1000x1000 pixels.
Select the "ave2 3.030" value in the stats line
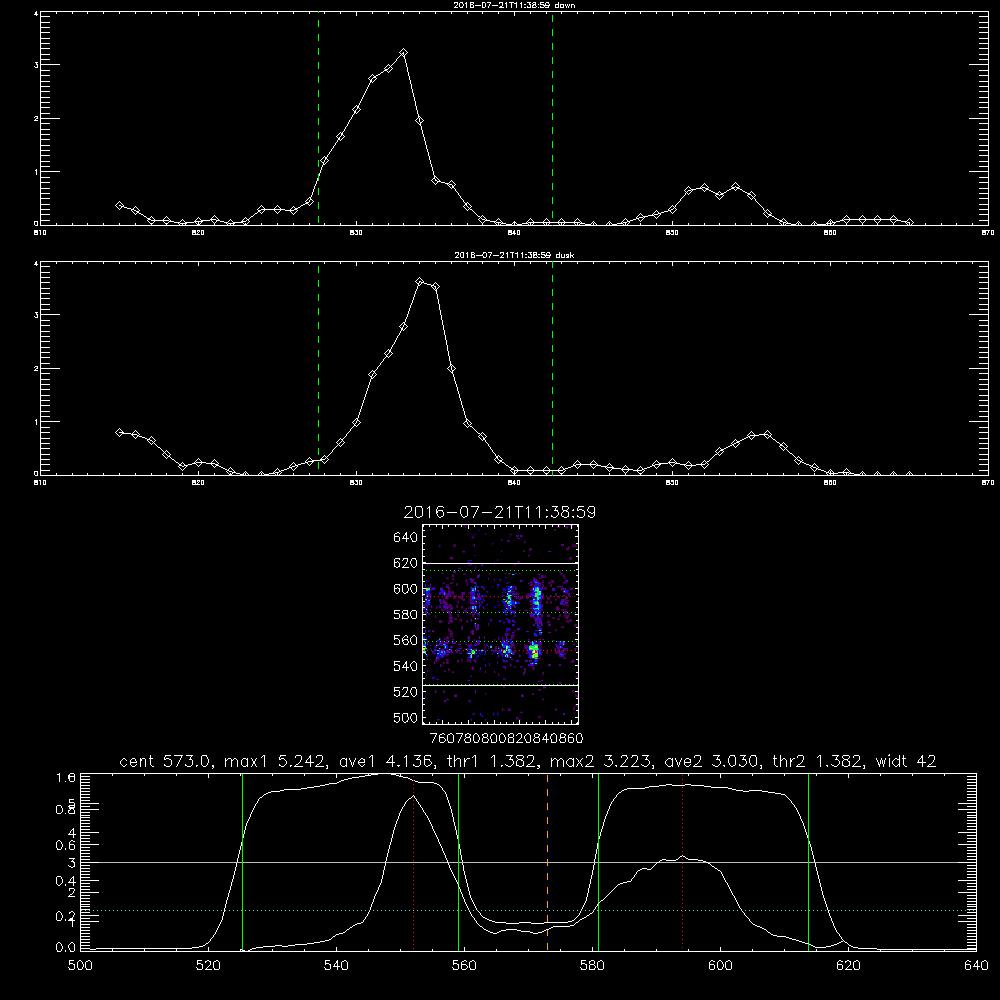tap(710, 761)
